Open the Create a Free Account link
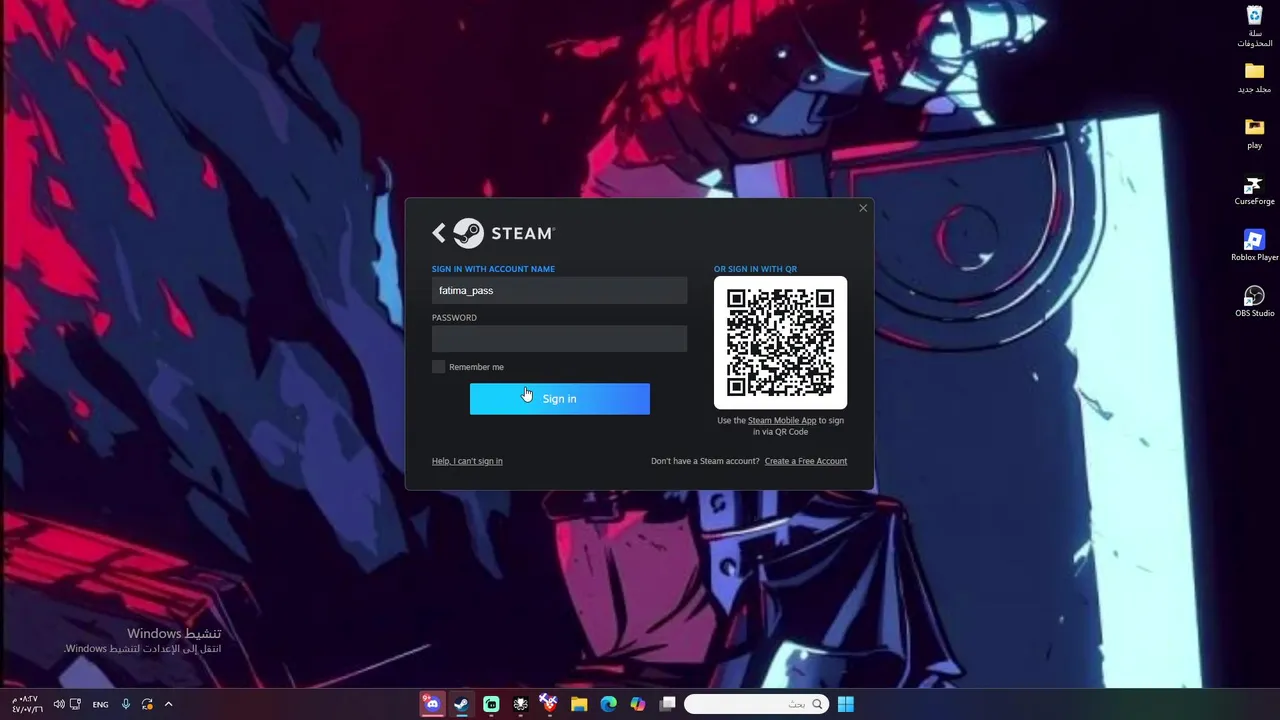 click(806, 461)
